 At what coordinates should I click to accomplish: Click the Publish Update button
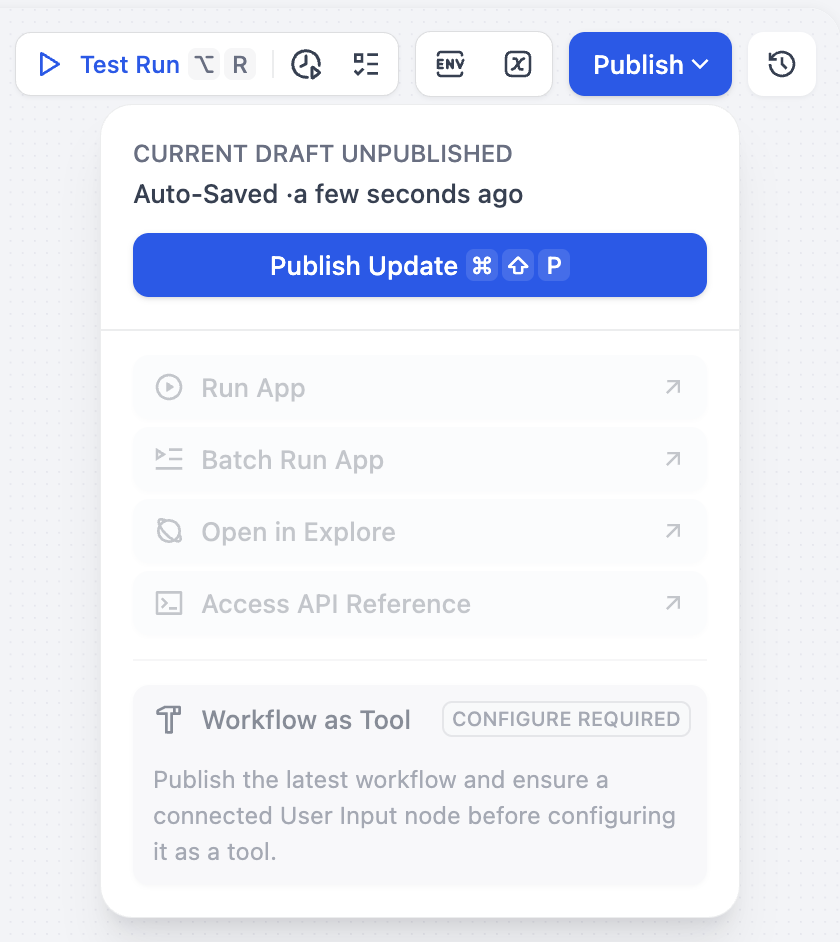coord(419,265)
